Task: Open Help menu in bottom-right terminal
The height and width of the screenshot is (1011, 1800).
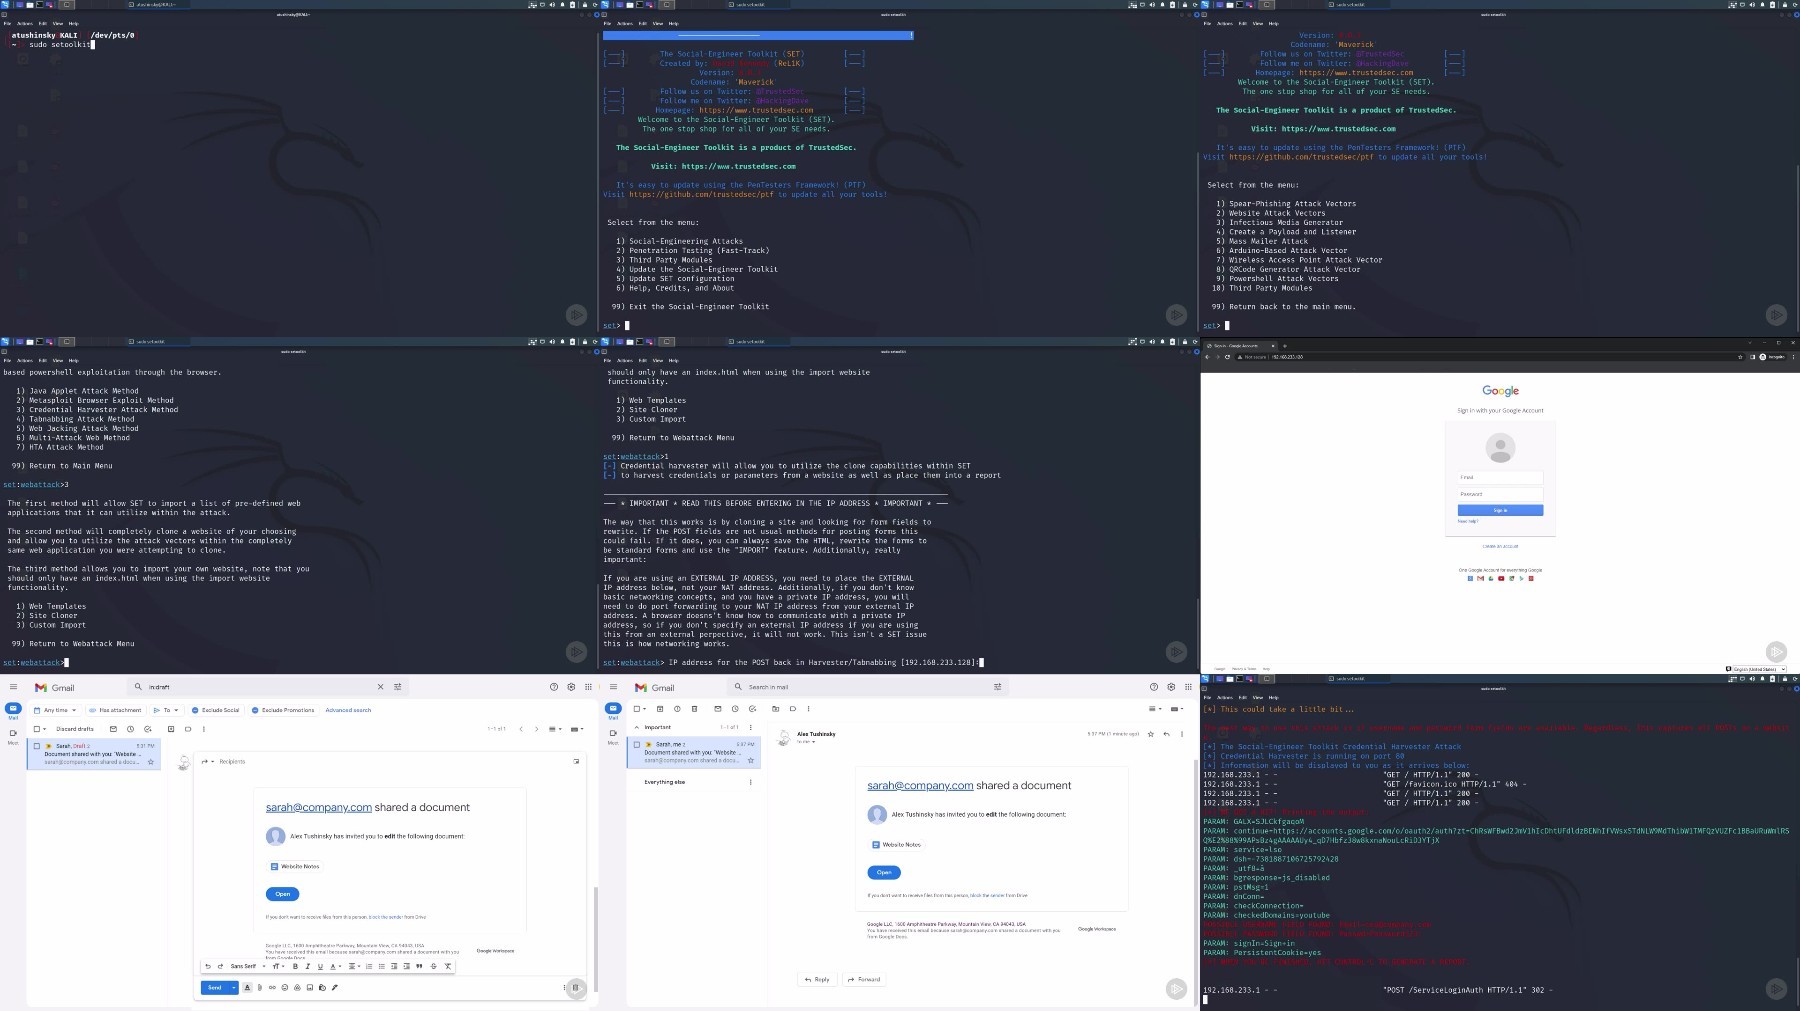Action: pyautogui.click(x=1273, y=697)
